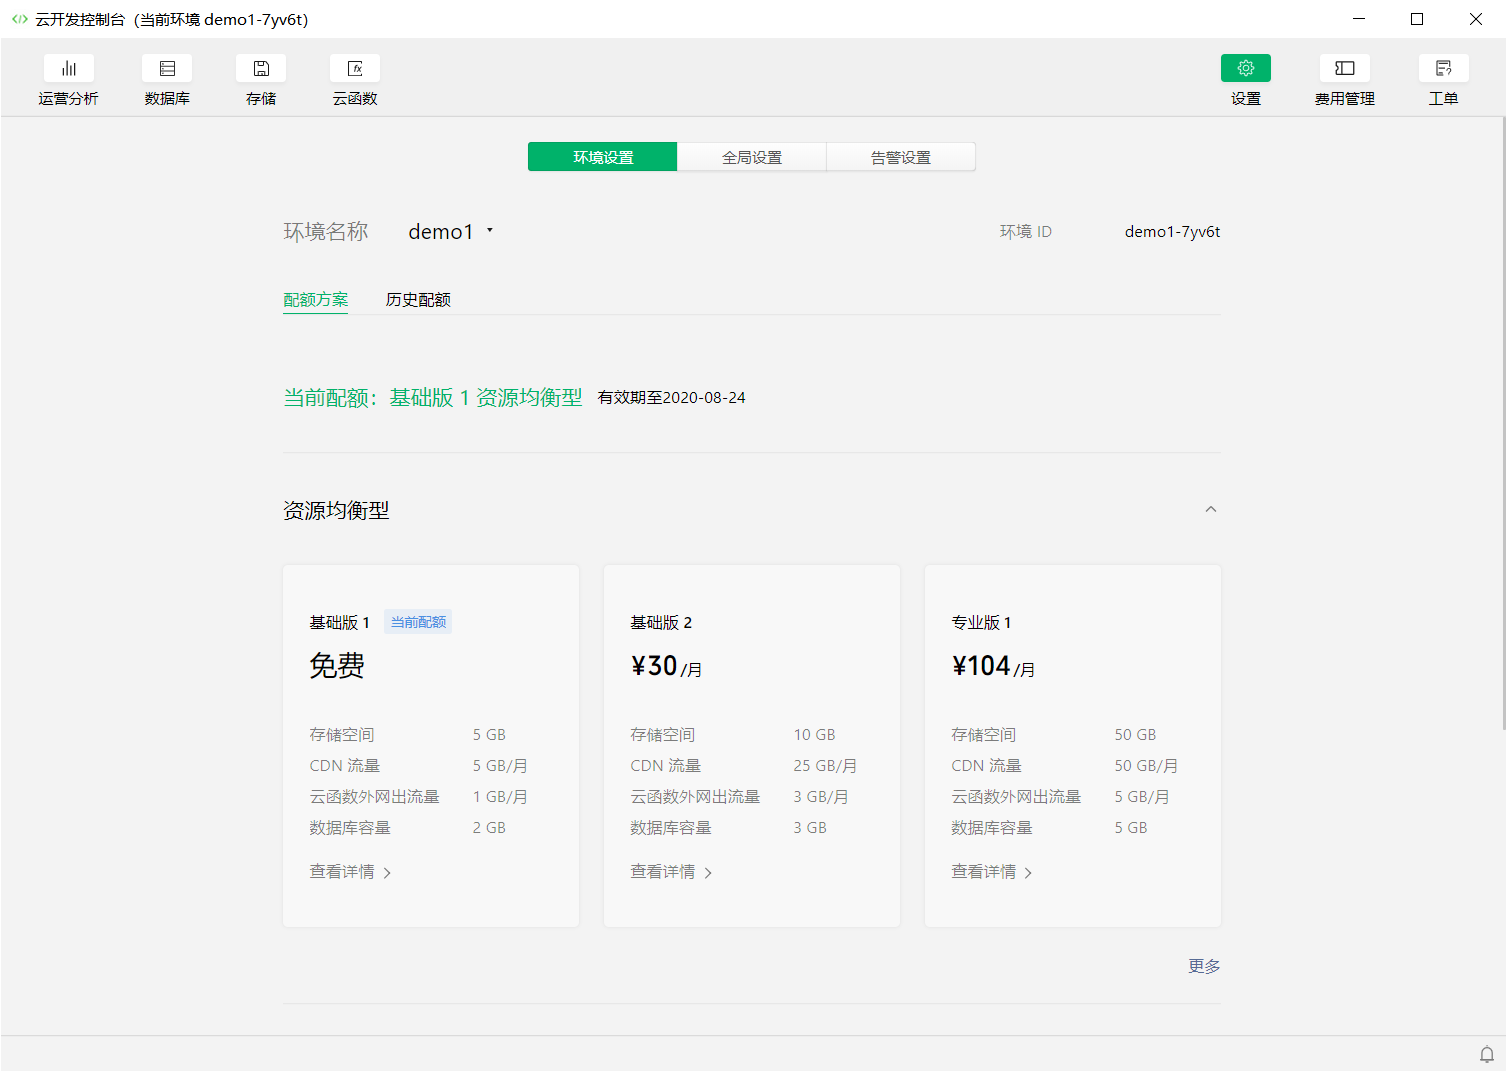
Task: Click the app logo in title bar
Action: point(20,19)
